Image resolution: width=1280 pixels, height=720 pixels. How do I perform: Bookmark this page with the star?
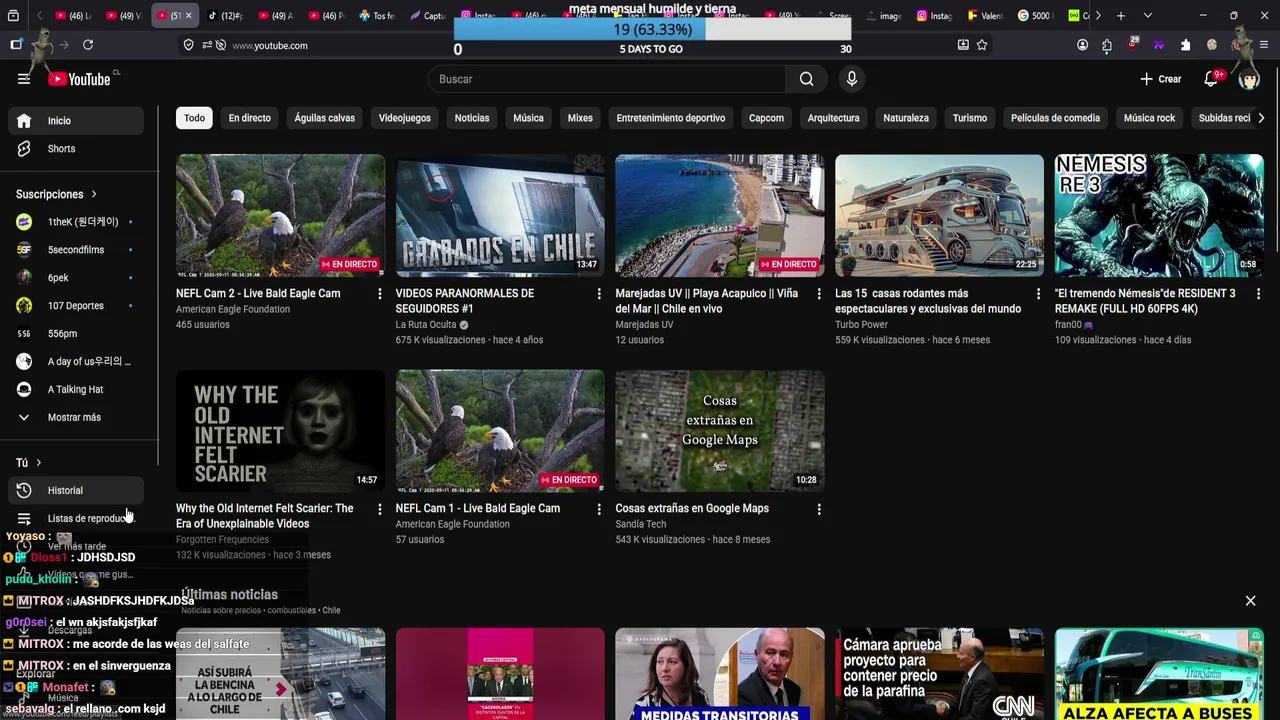pyautogui.click(x=982, y=45)
